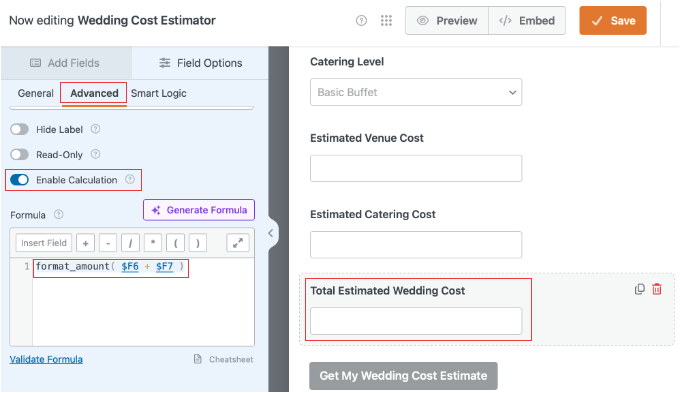Click the $F6 field reference in formula

(x=130, y=266)
